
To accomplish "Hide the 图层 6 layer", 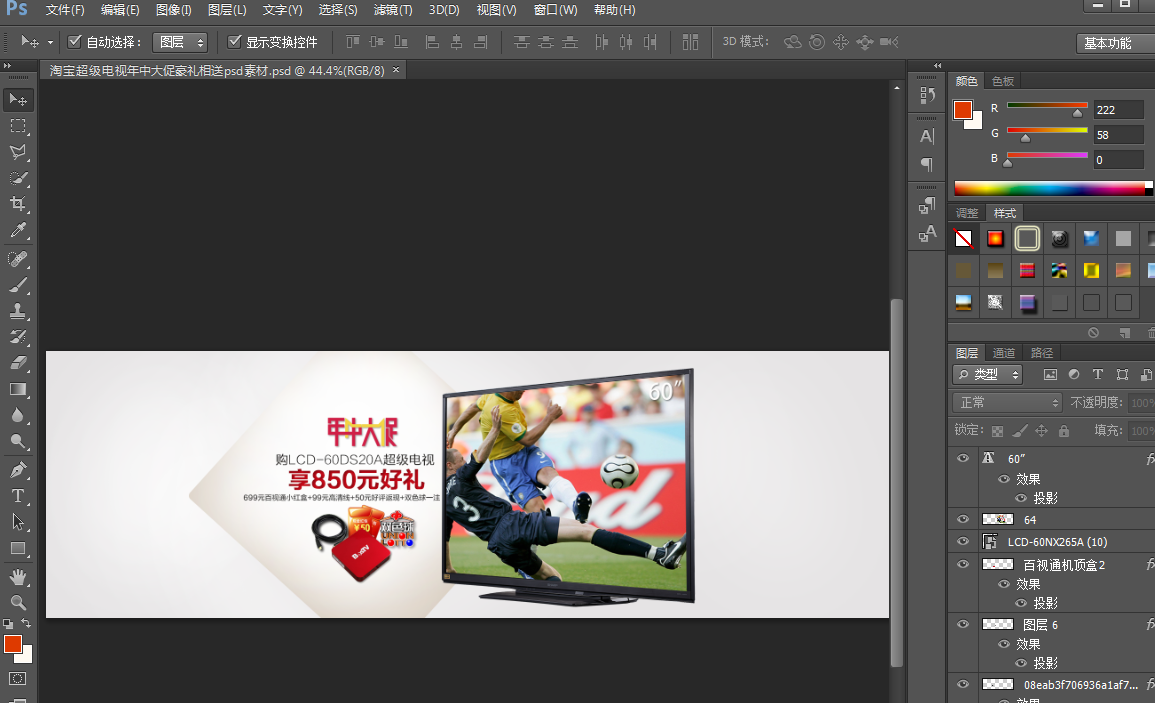I will pyautogui.click(x=962, y=624).
